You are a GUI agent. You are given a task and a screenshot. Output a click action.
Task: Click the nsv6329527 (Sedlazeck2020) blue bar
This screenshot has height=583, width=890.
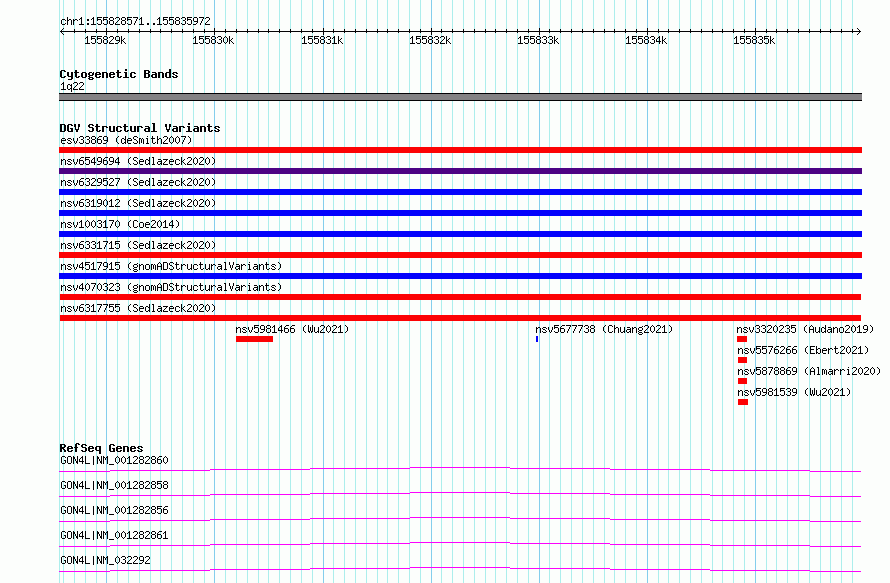pos(460,192)
